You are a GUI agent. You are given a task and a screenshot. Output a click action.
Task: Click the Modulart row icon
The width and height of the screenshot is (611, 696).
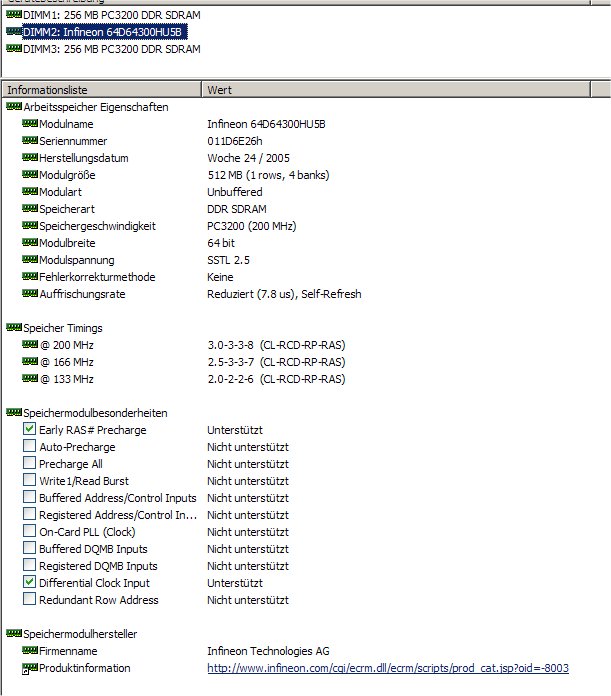pos(30,191)
